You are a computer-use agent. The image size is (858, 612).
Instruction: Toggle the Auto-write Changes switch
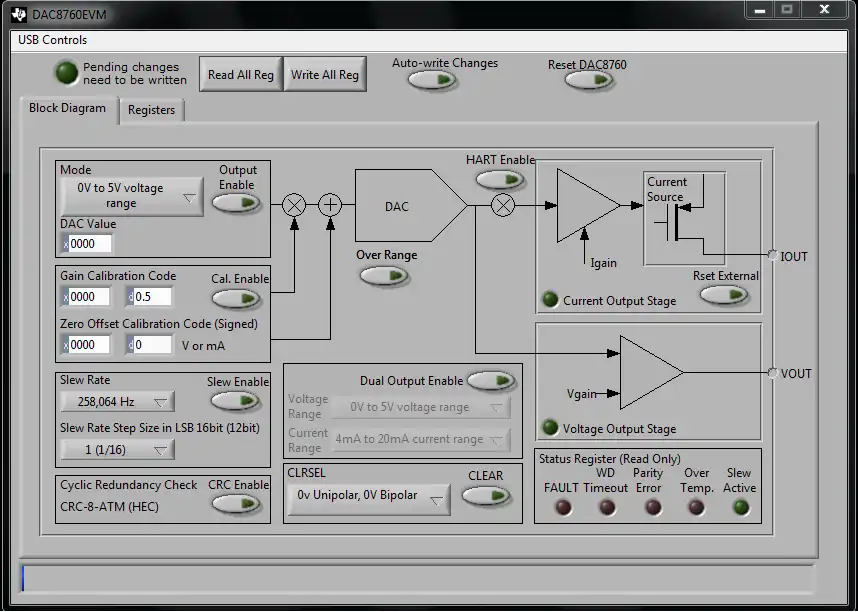tap(432, 80)
